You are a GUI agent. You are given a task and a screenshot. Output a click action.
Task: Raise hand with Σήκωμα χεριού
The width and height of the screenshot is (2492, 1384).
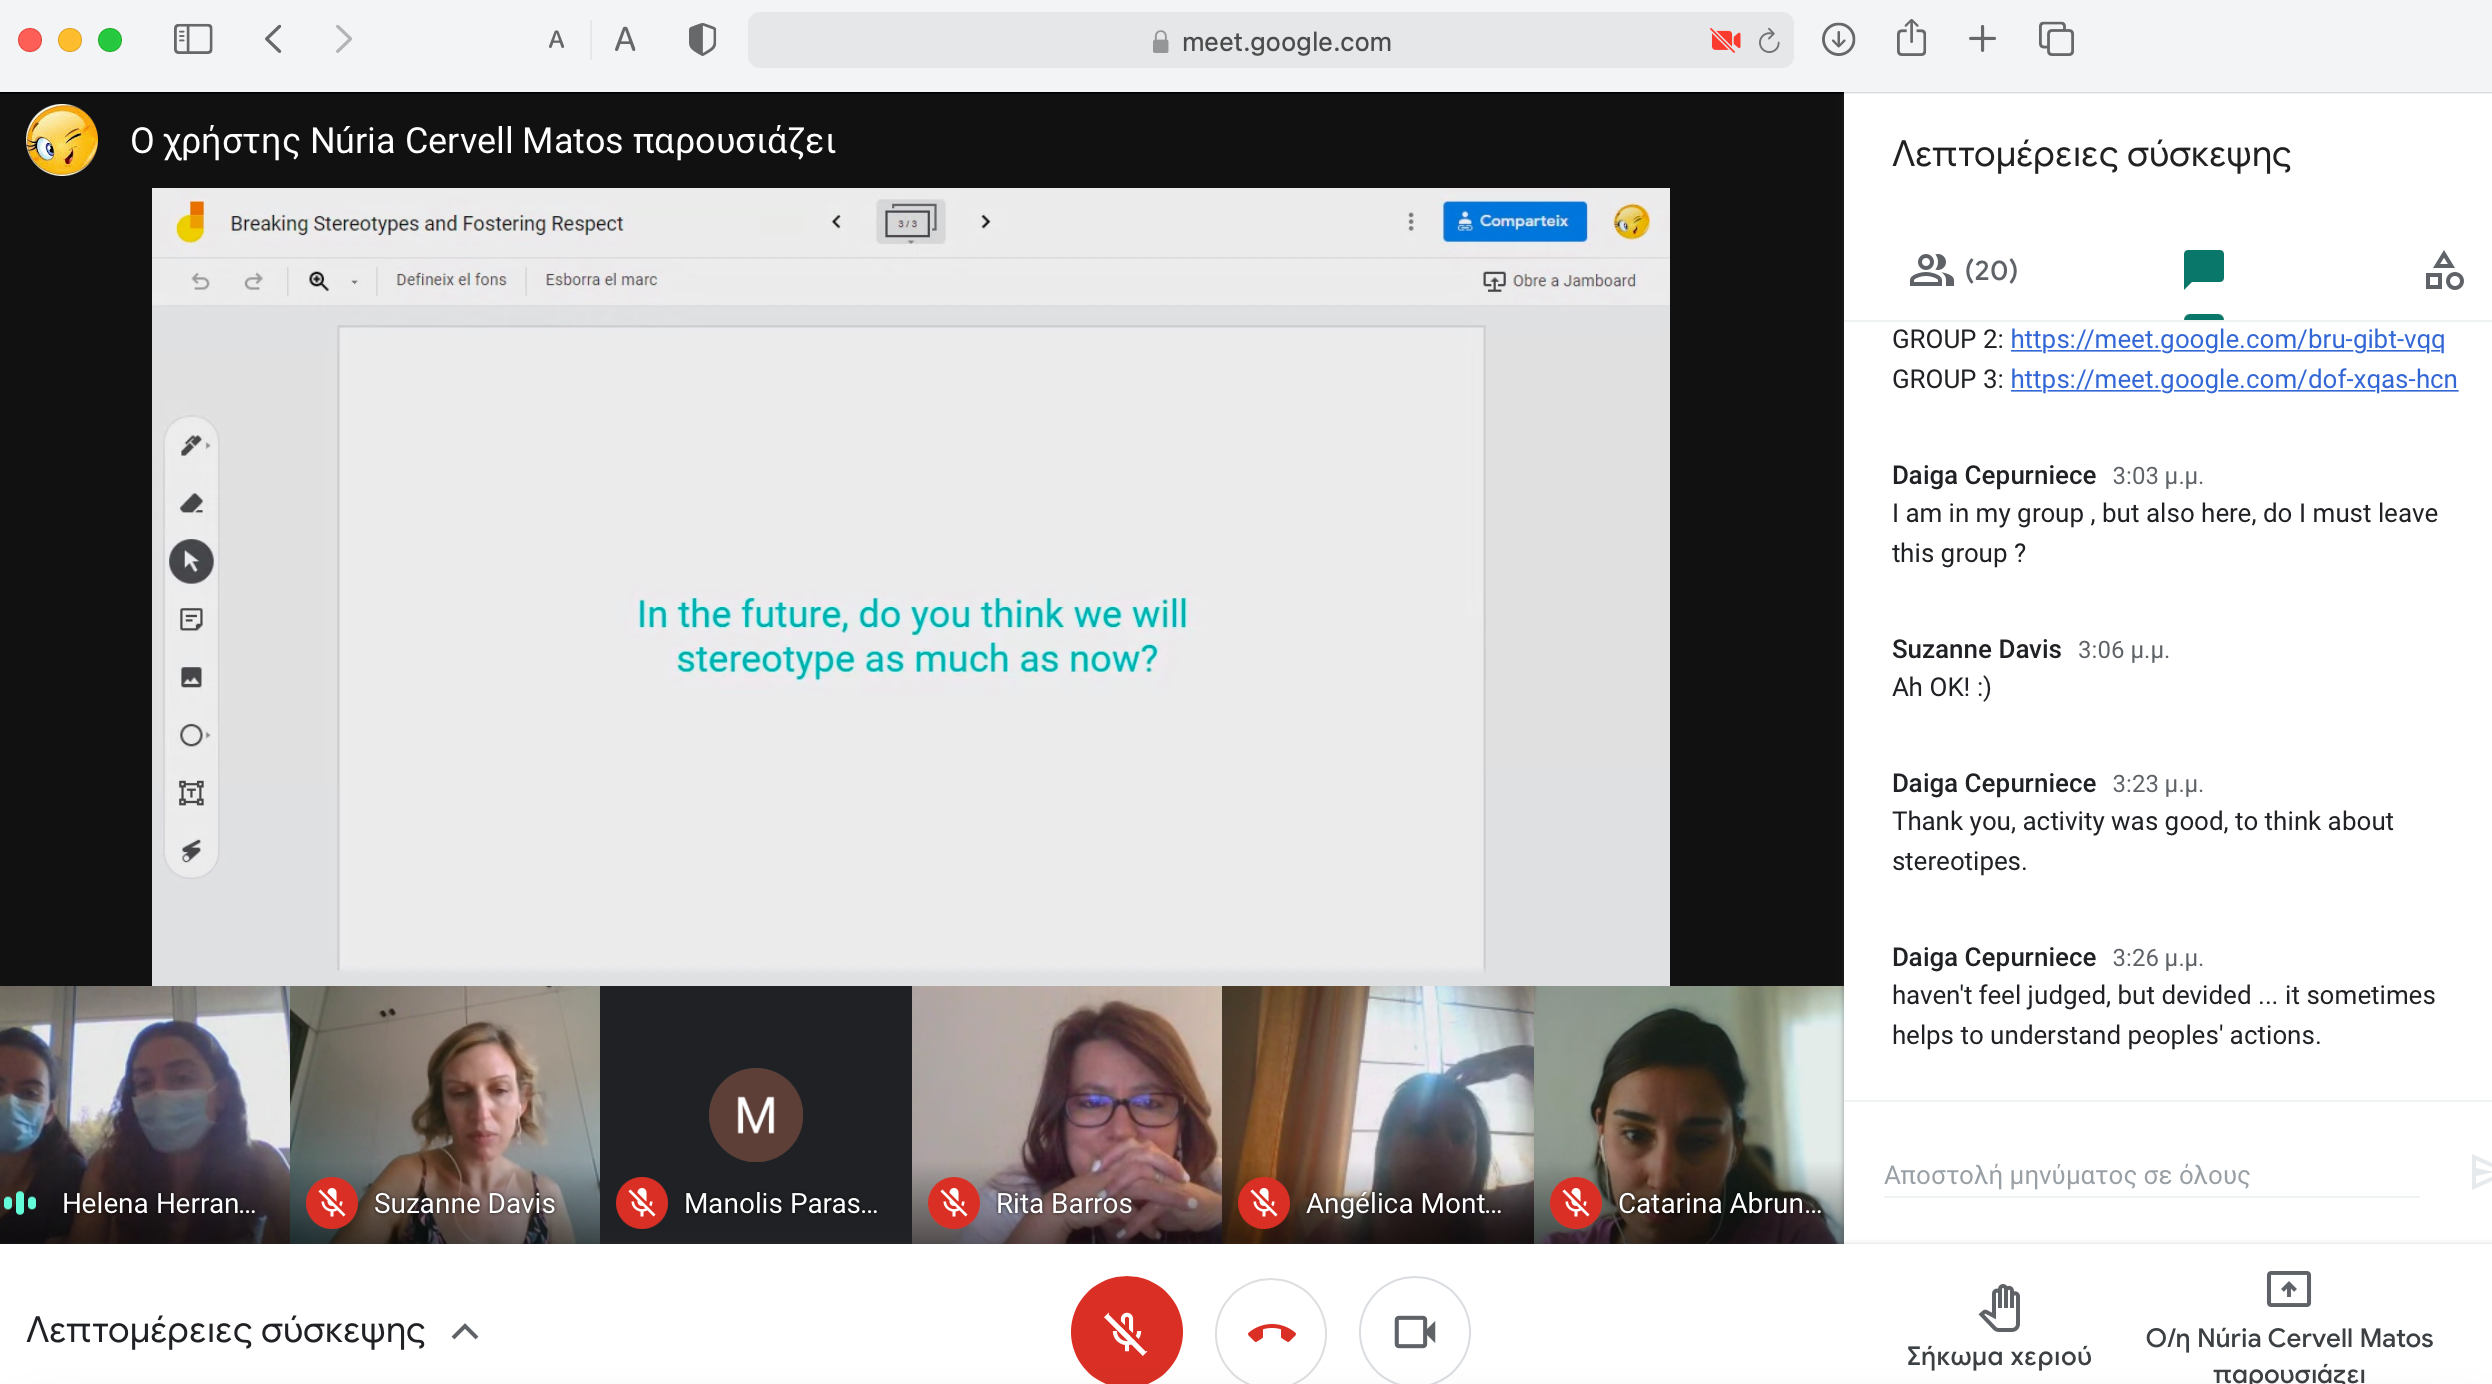tap(1999, 1328)
